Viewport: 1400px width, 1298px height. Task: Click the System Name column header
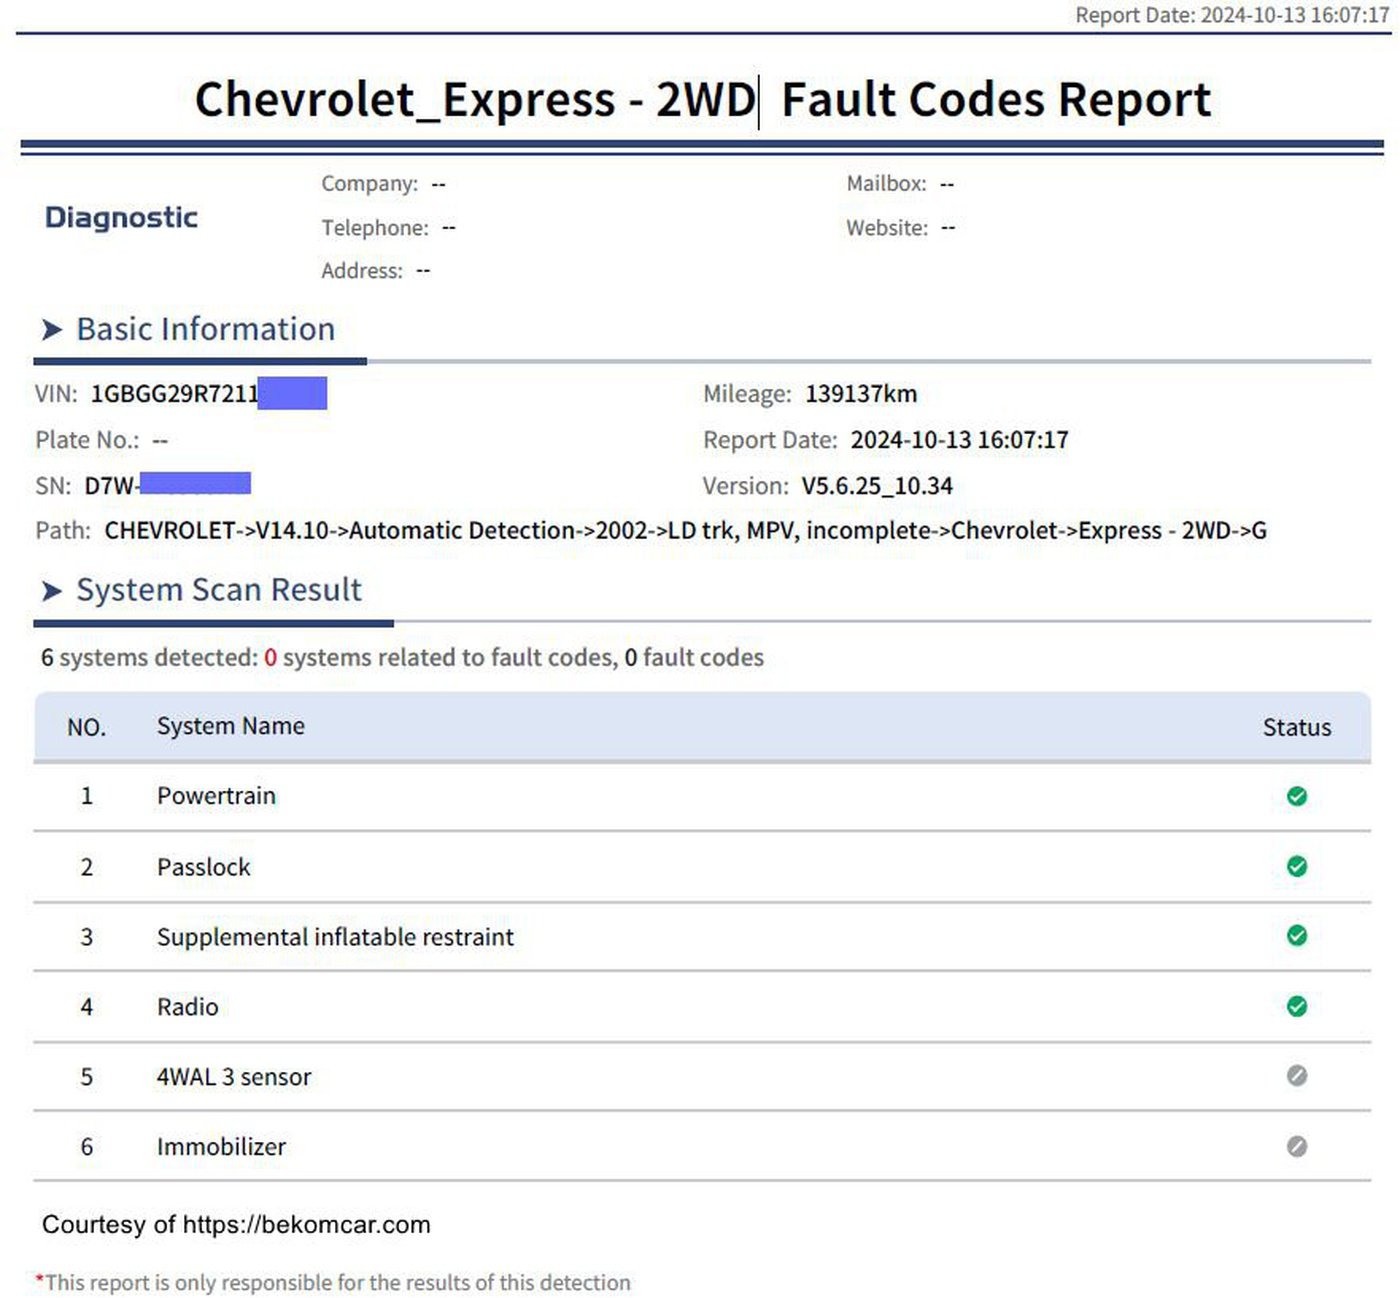click(231, 726)
